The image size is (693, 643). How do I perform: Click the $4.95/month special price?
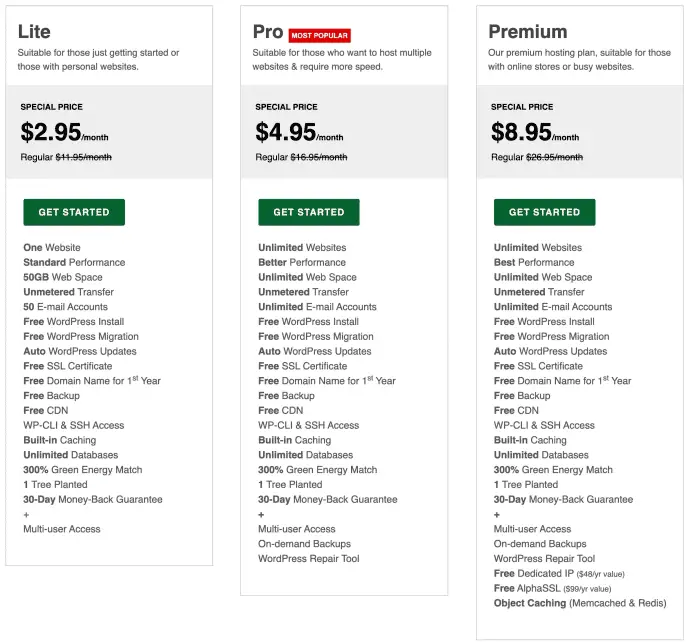tap(299, 132)
